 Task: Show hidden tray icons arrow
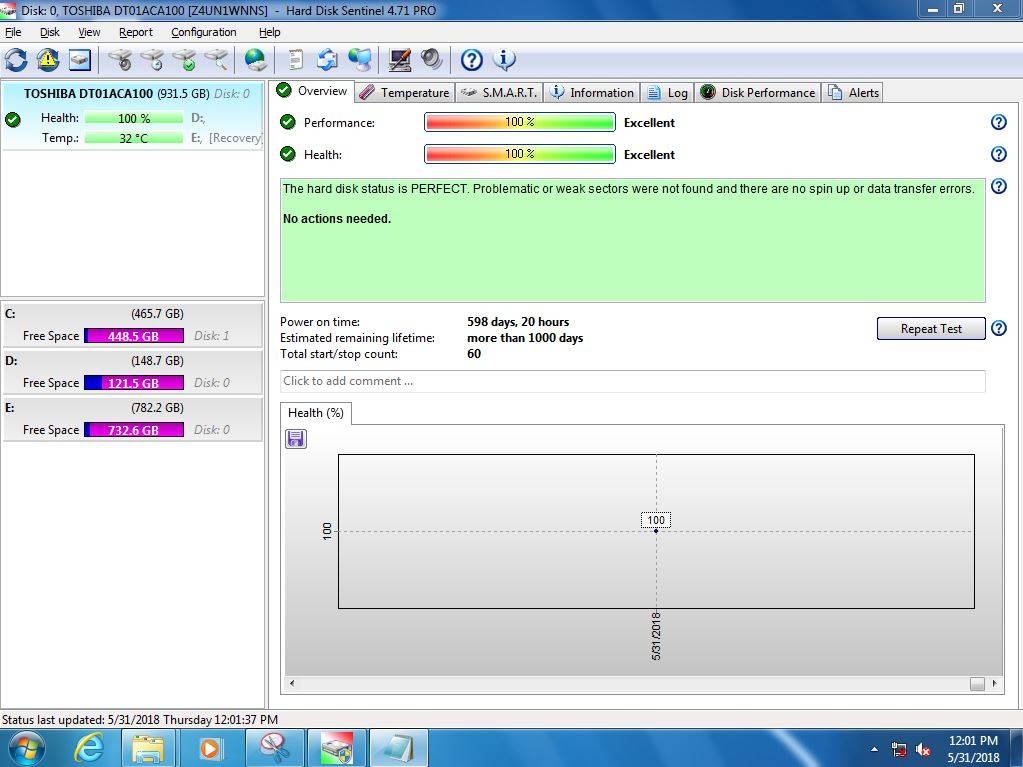874,749
